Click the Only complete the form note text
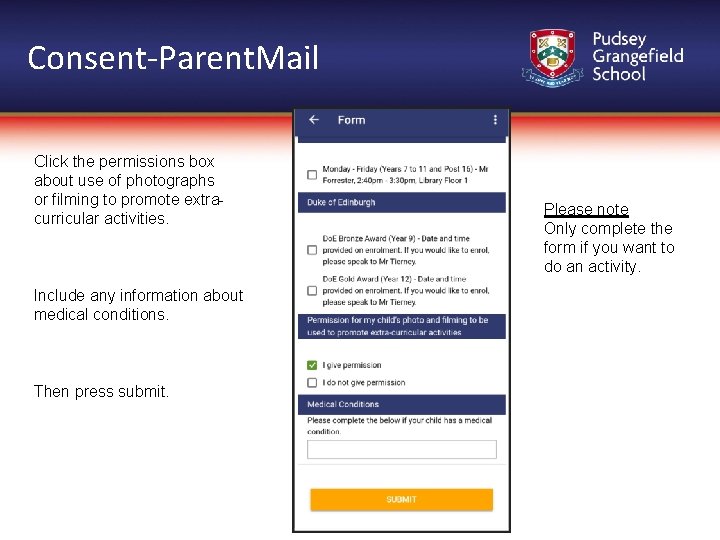 (x=608, y=248)
